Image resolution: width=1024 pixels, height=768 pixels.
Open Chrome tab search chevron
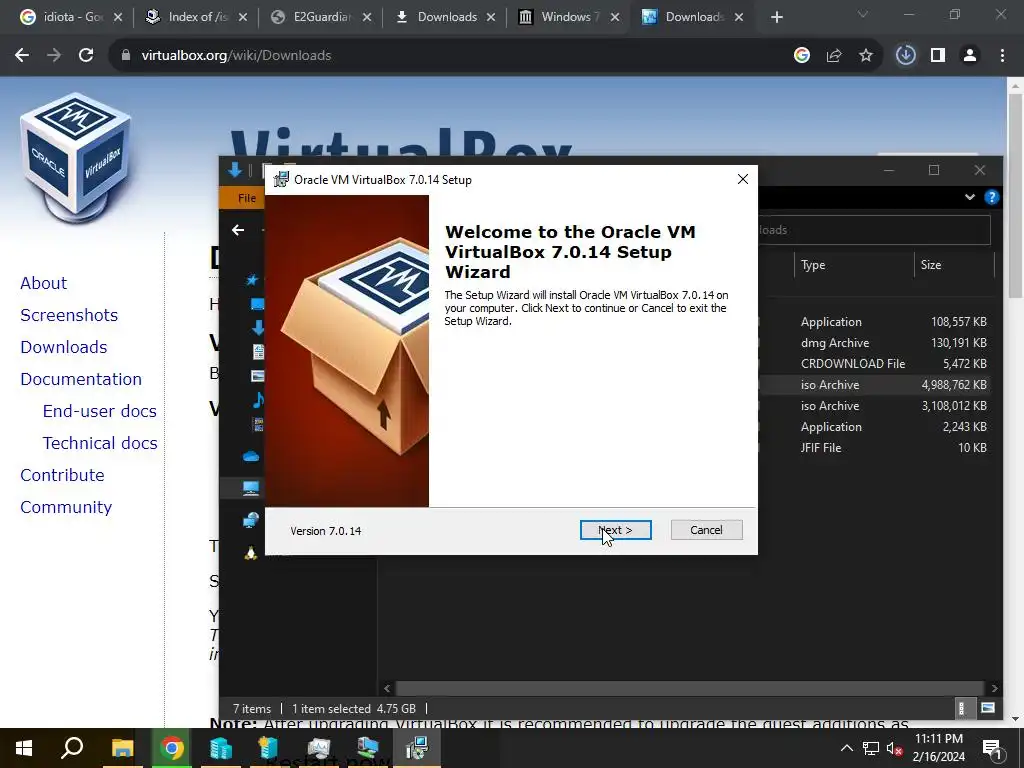[863, 14]
